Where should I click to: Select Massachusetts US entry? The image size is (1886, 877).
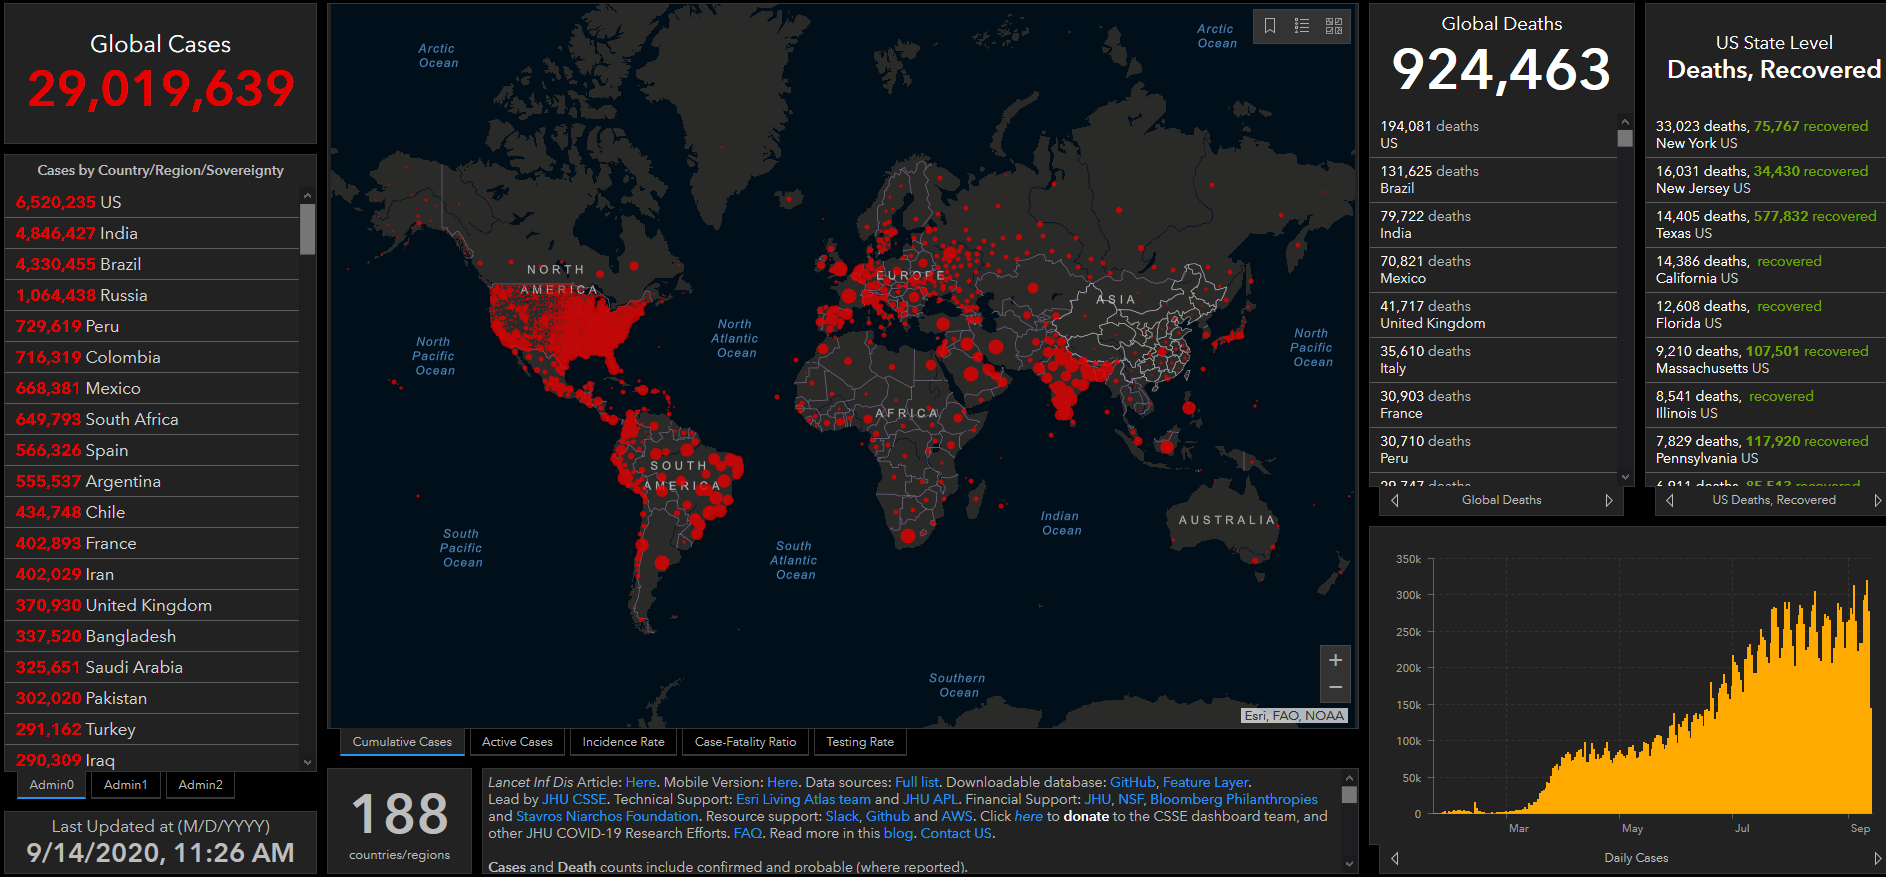(x=1765, y=360)
